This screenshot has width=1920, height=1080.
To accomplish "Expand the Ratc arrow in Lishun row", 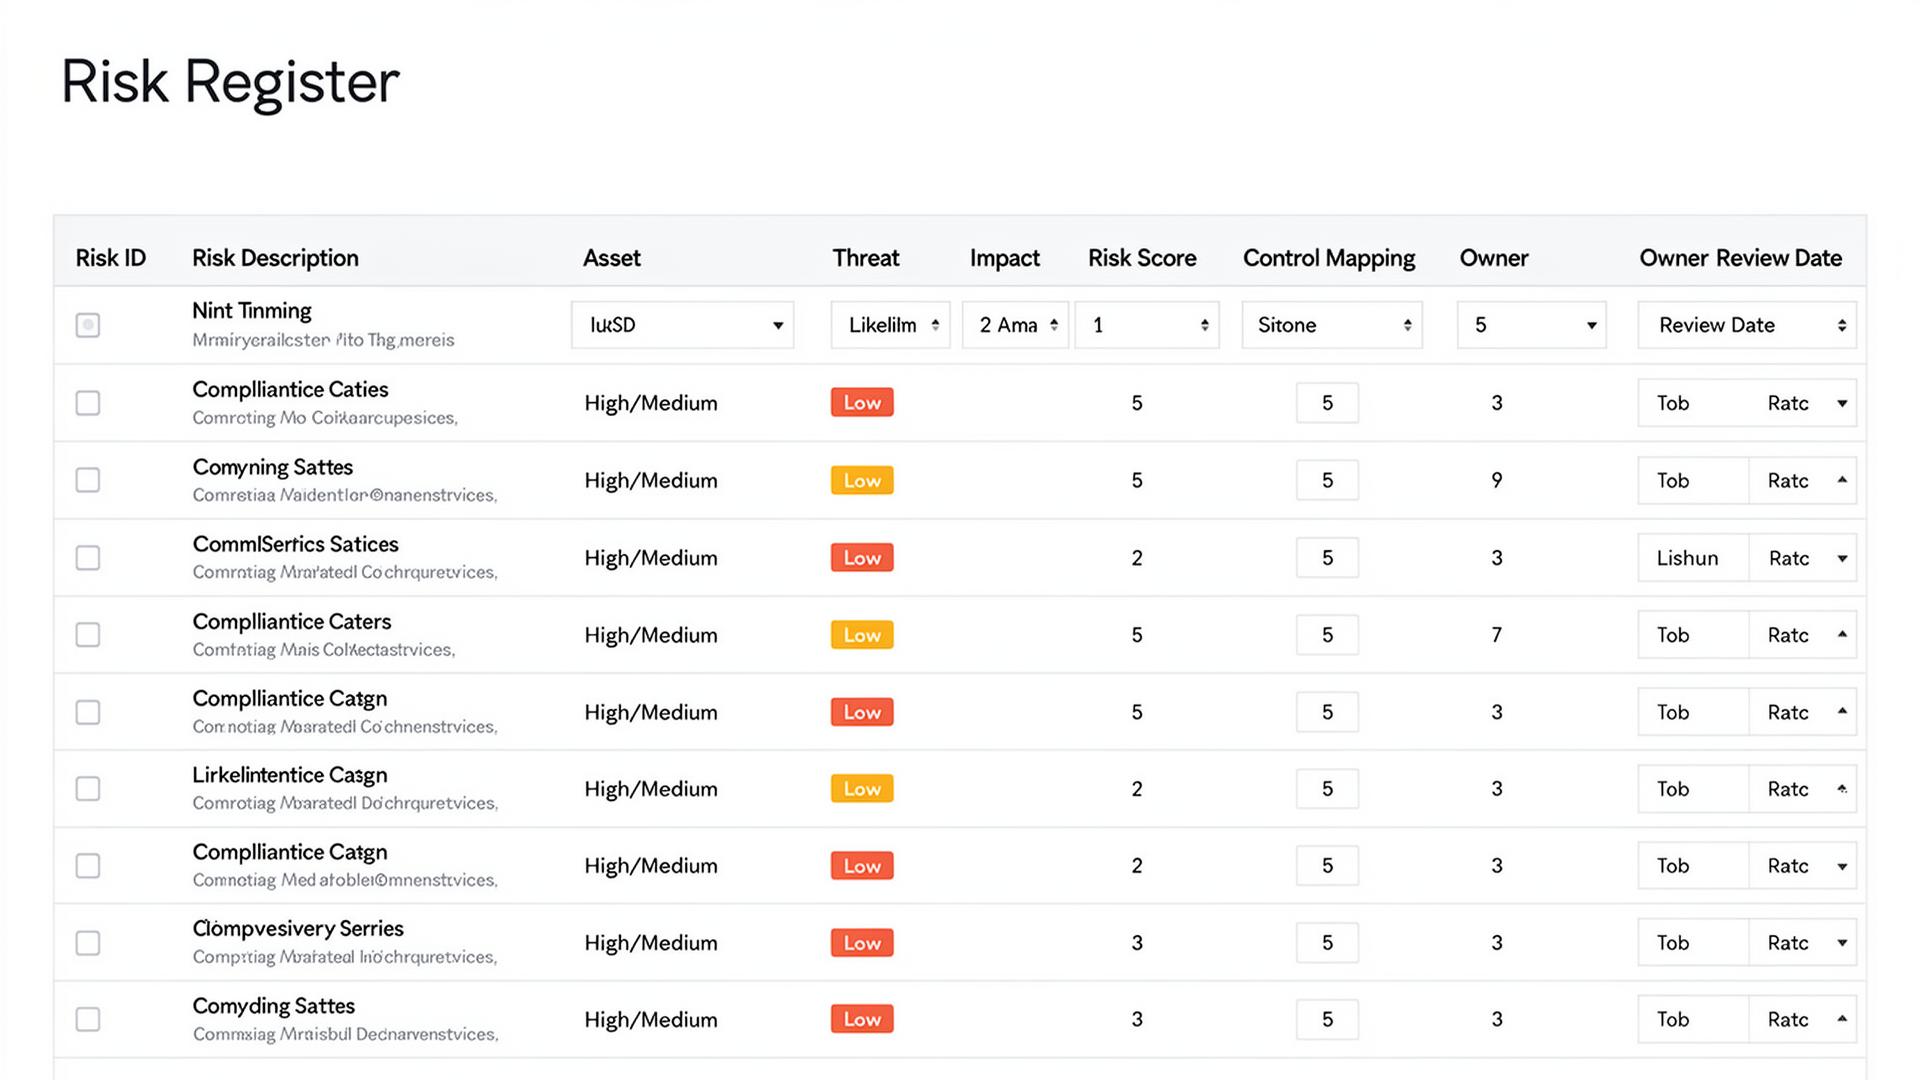I will [x=1842, y=558].
